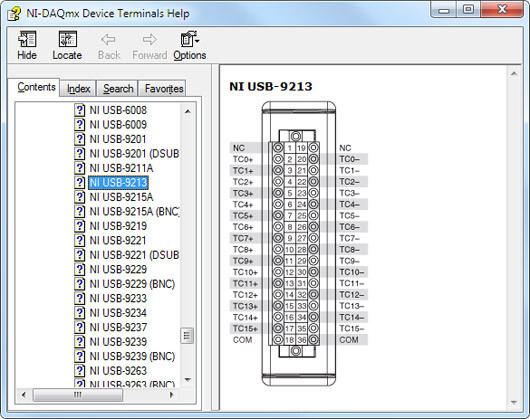Select the NI USB-9201 topic
Viewport: 530px width, 419px height.
(x=118, y=139)
